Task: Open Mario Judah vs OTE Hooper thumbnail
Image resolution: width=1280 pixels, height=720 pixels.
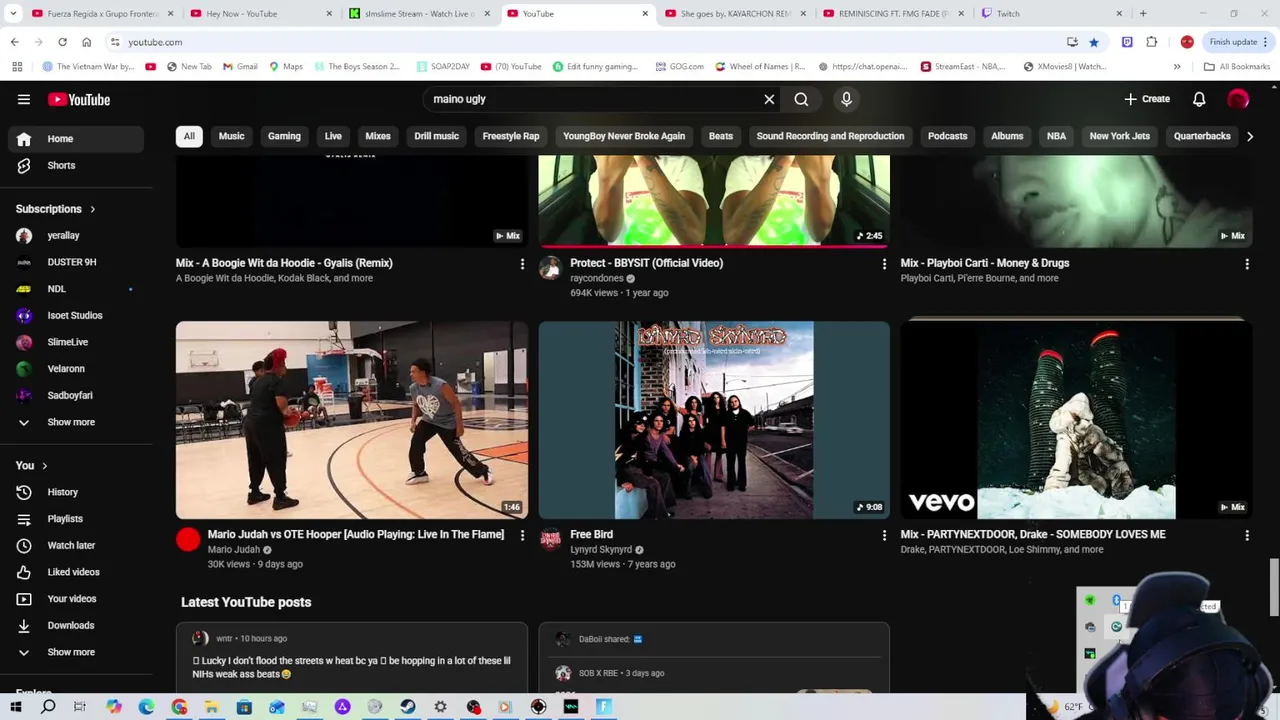Action: click(x=352, y=420)
